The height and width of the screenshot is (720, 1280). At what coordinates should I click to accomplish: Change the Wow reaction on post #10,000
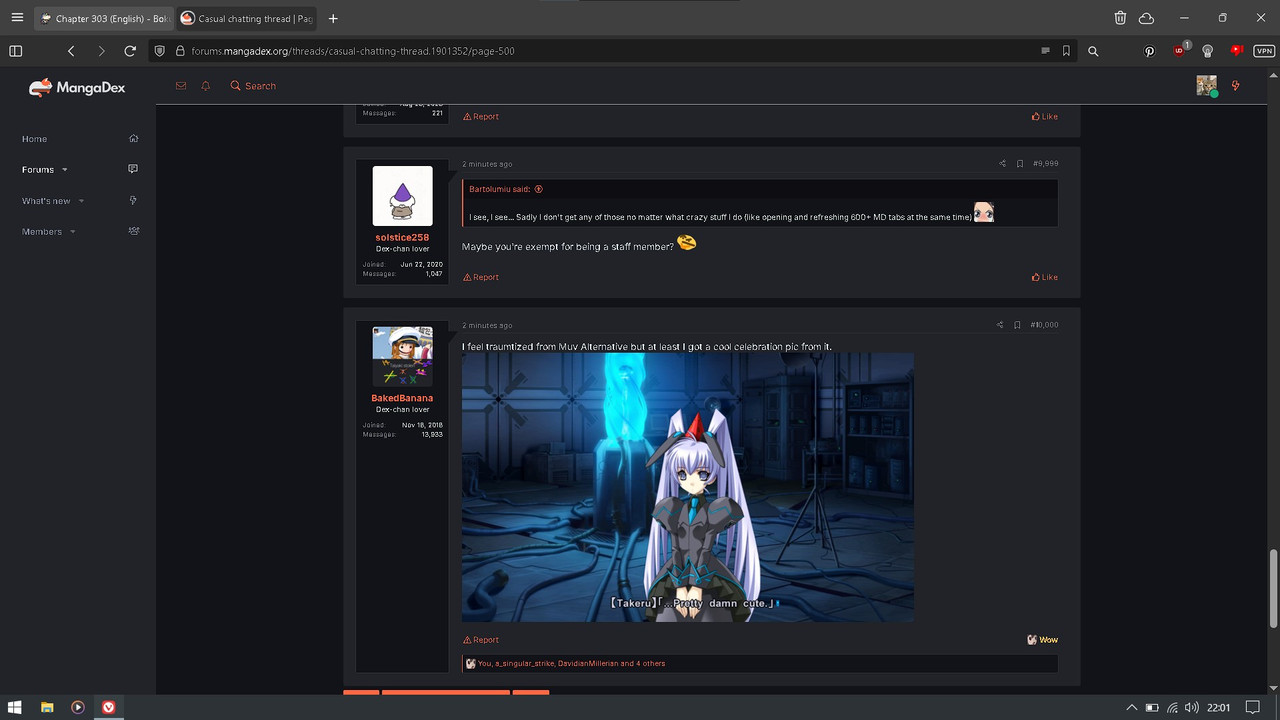1042,640
